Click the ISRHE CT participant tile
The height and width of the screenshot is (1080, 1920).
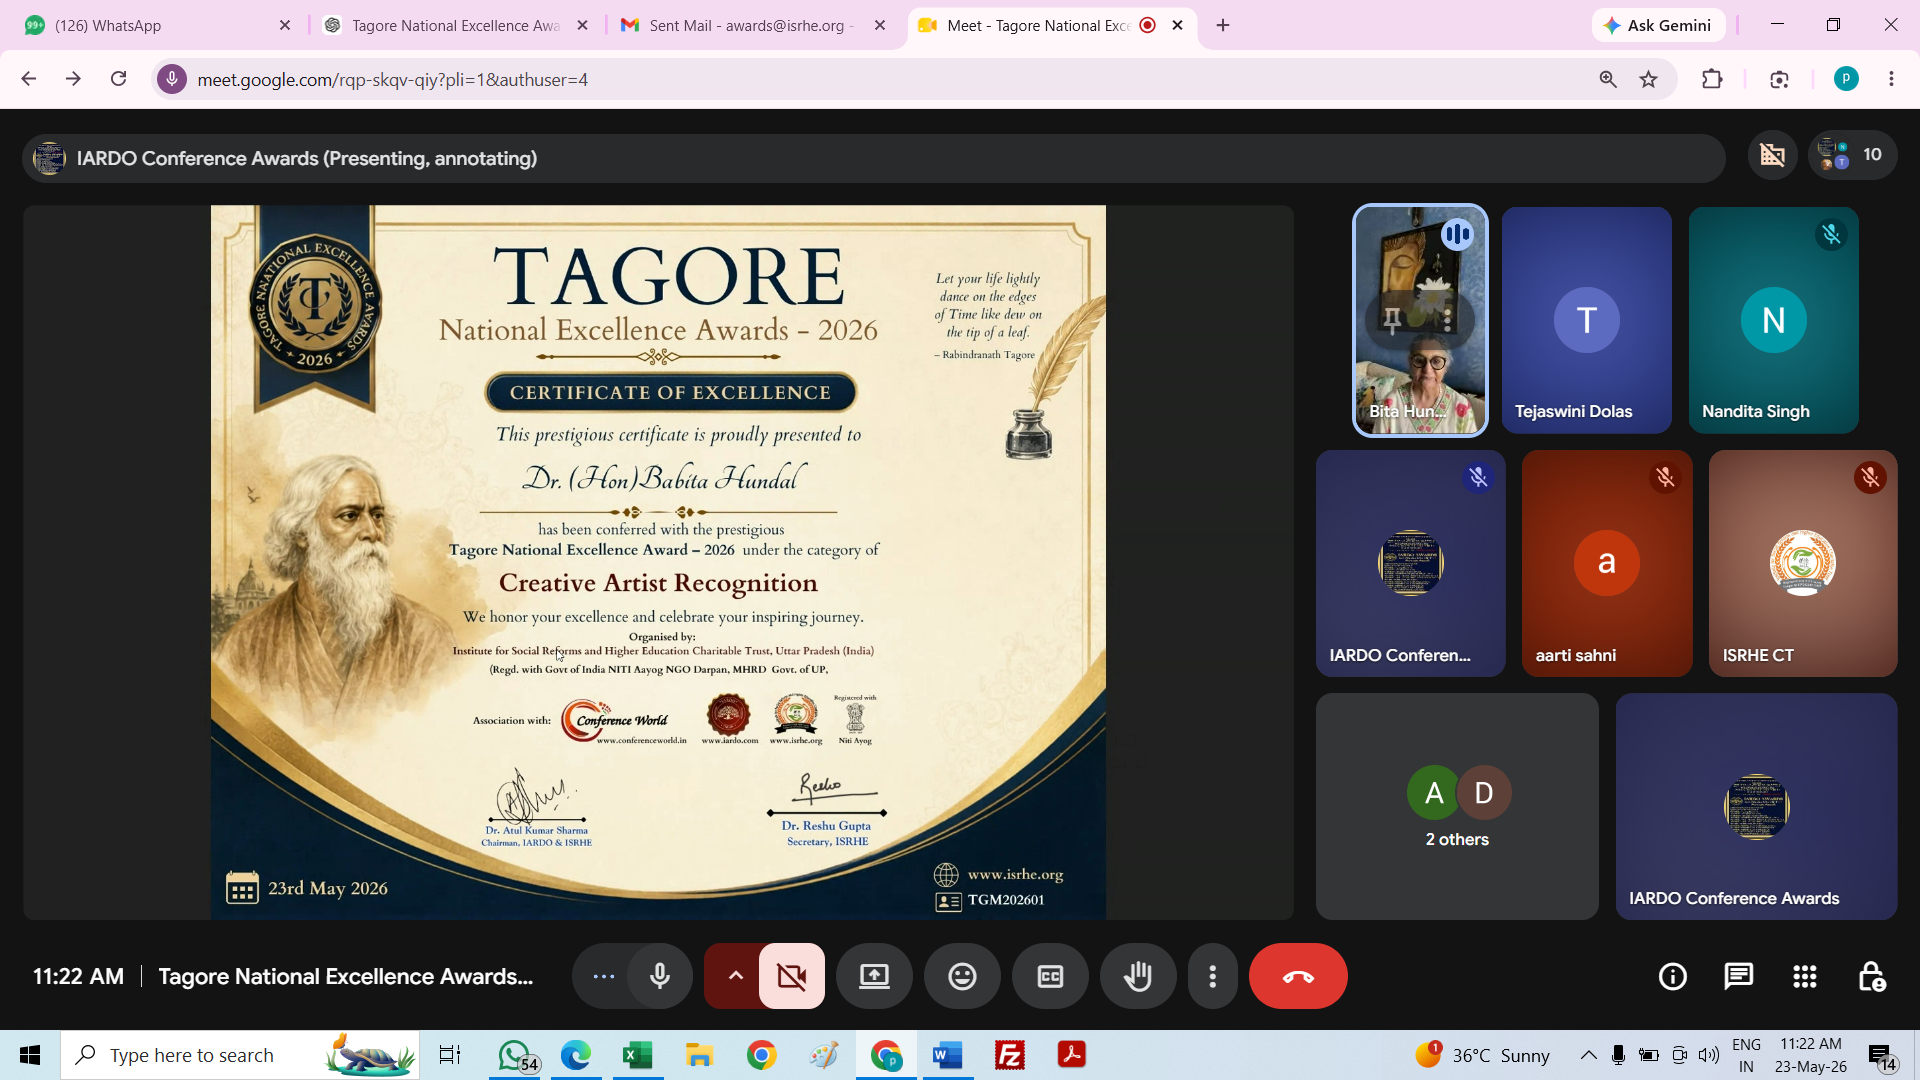tap(1803, 563)
